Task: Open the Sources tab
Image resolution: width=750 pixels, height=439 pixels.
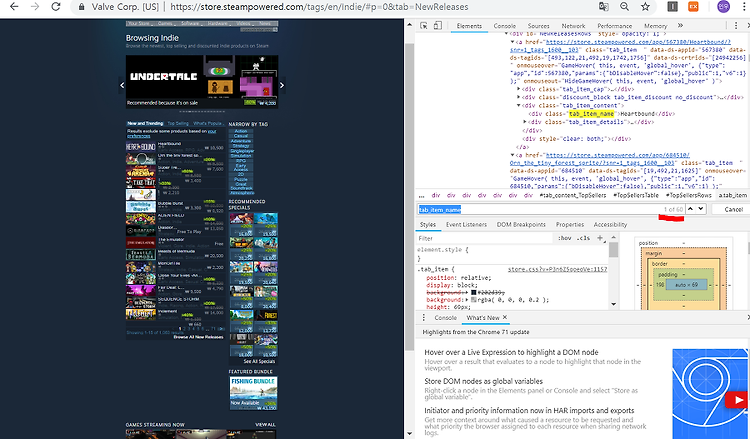Action: coord(539,26)
